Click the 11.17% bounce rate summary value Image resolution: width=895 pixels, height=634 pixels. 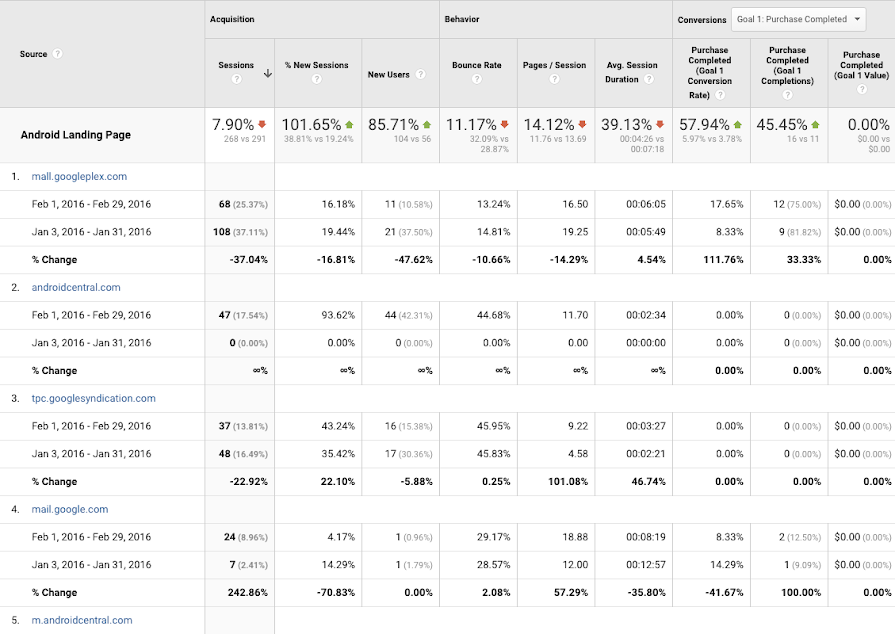[471, 124]
